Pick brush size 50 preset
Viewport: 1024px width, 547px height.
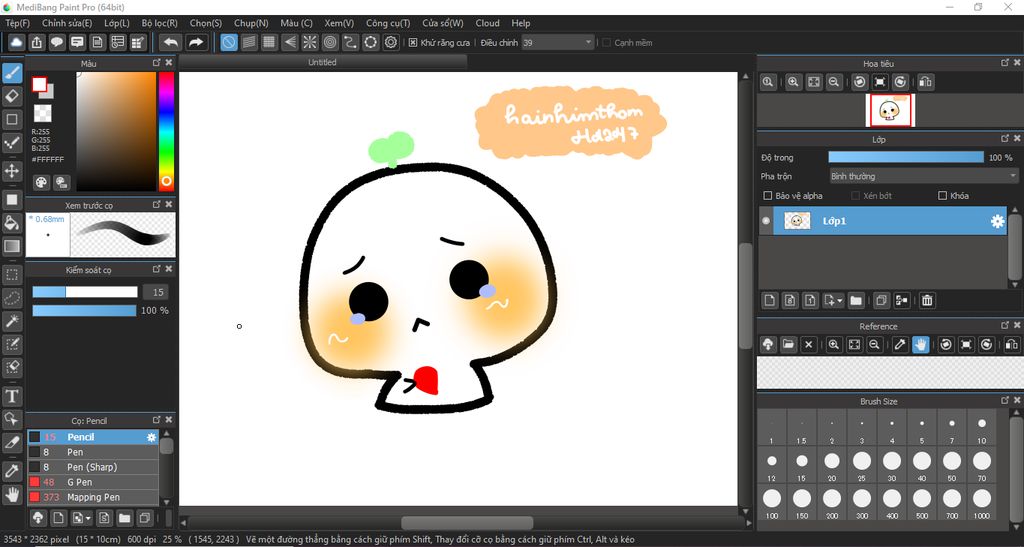click(952, 465)
